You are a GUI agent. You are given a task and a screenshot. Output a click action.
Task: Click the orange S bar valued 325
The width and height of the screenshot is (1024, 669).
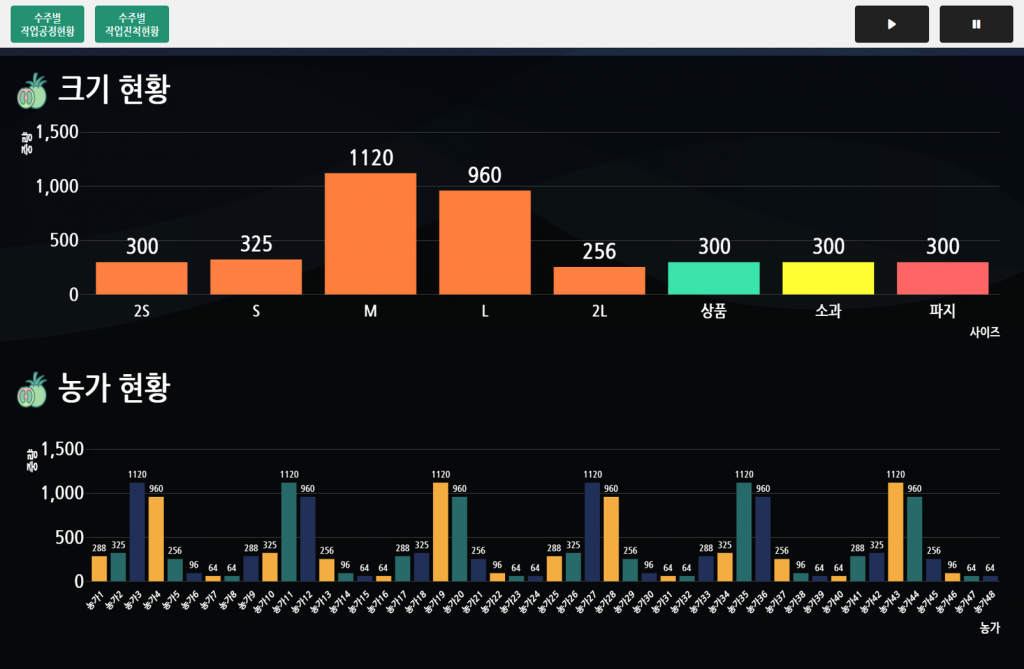(x=256, y=277)
